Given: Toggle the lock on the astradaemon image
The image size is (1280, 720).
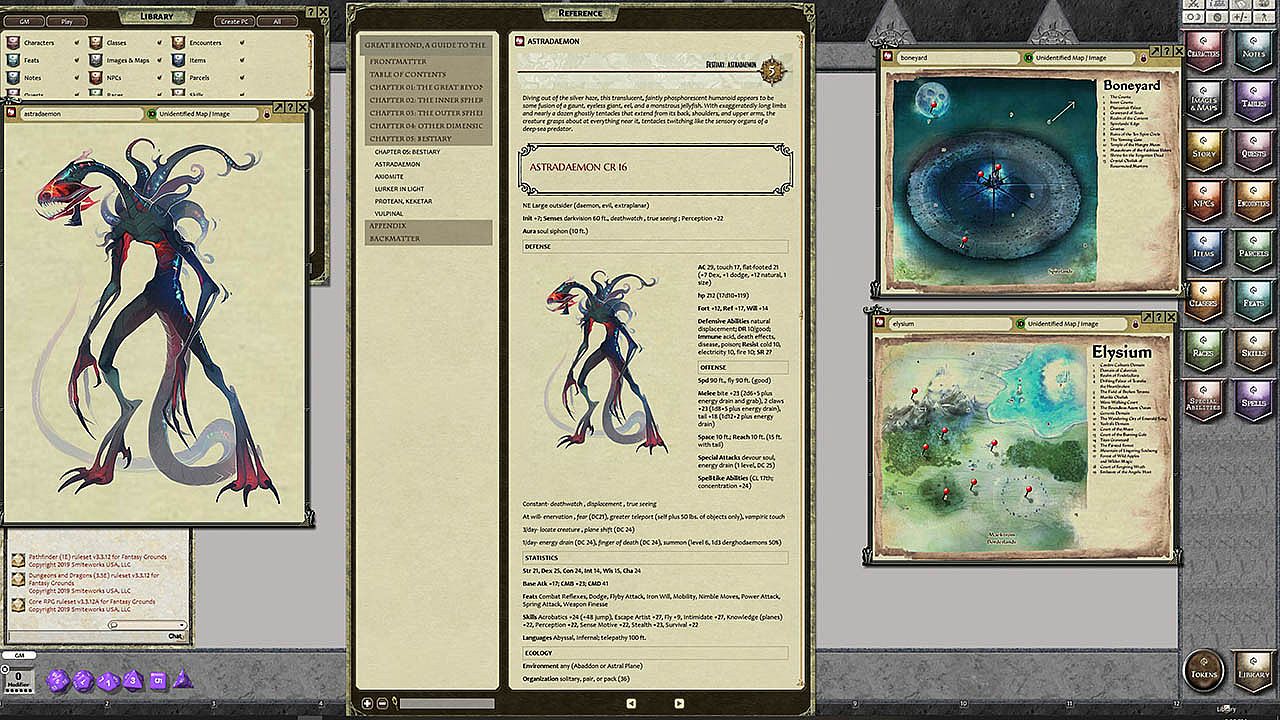Looking at the screenshot, I should pyautogui.click(x=267, y=114).
